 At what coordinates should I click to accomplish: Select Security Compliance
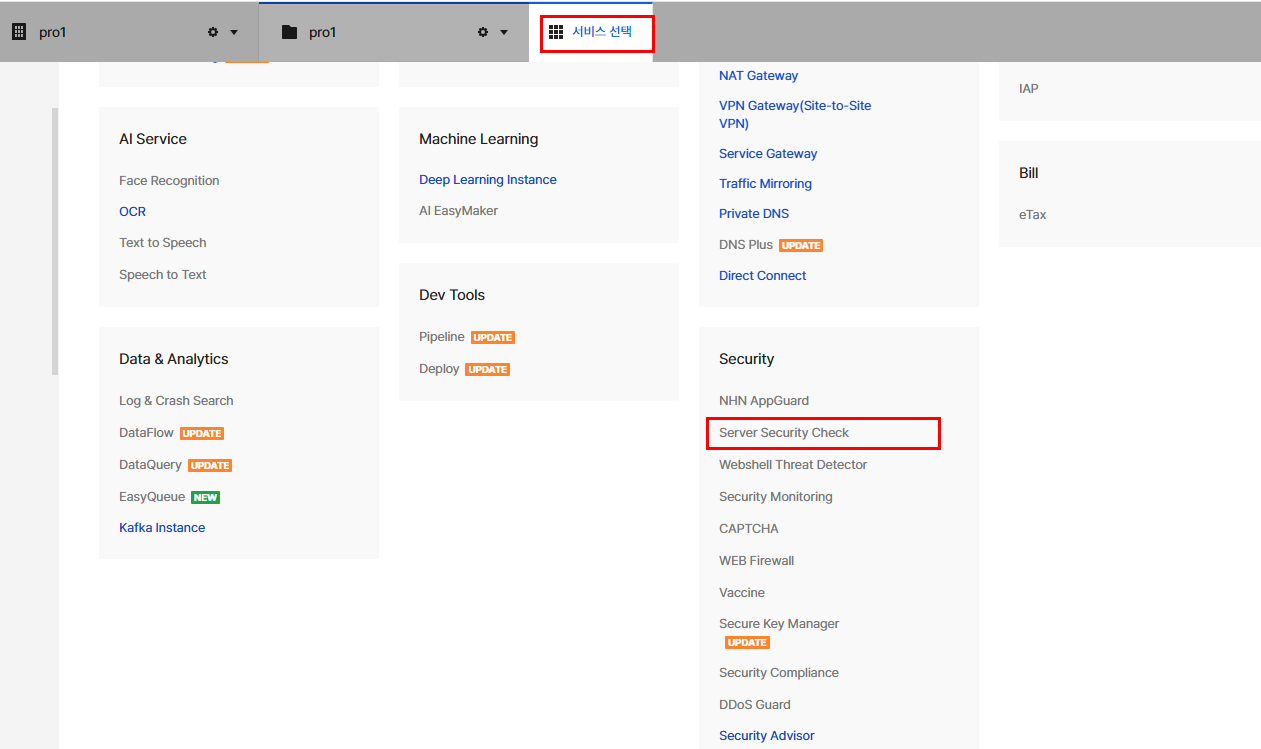pyautogui.click(x=779, y=673)
